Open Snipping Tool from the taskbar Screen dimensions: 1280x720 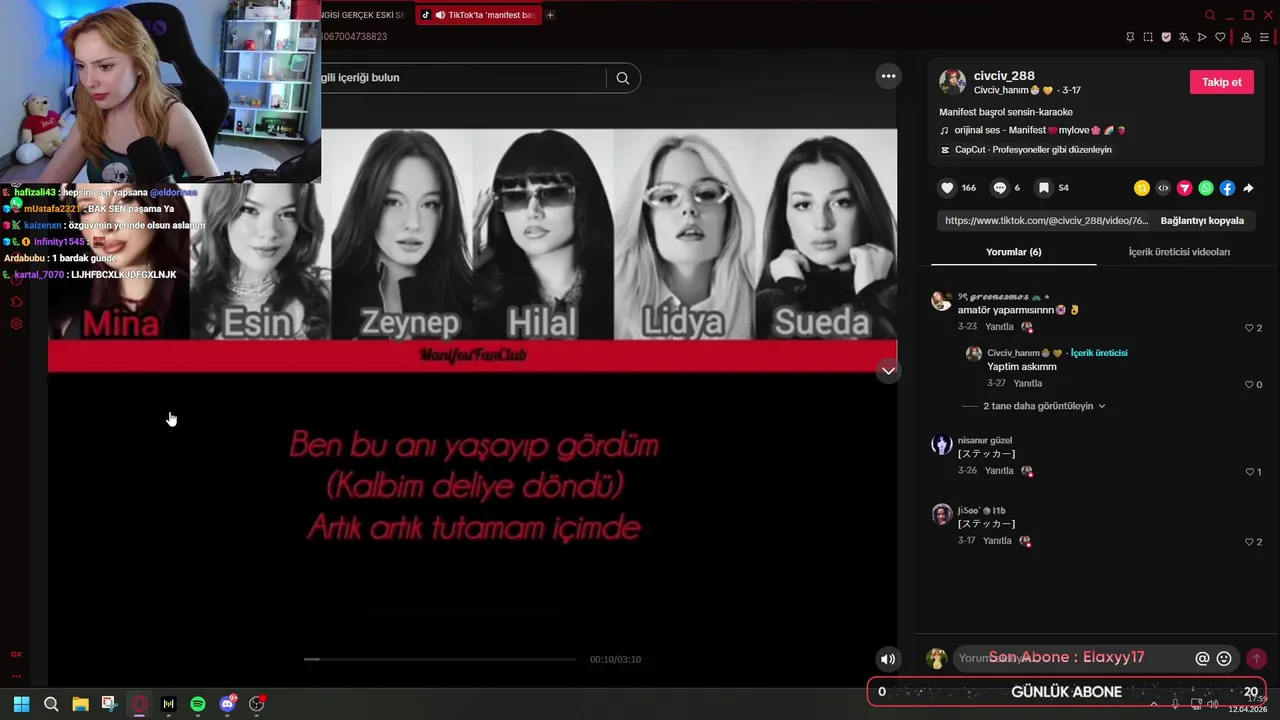[x=109, y=704]
